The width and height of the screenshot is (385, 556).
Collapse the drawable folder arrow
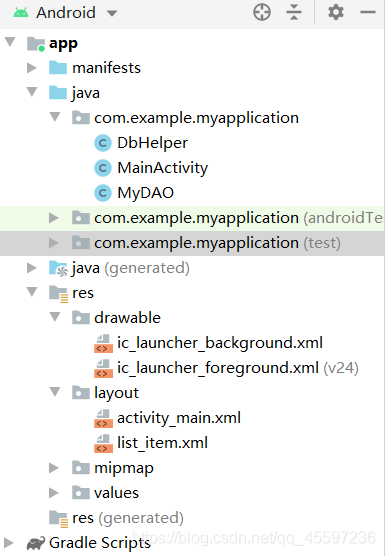pyautogui.click(x=55, y=317)
